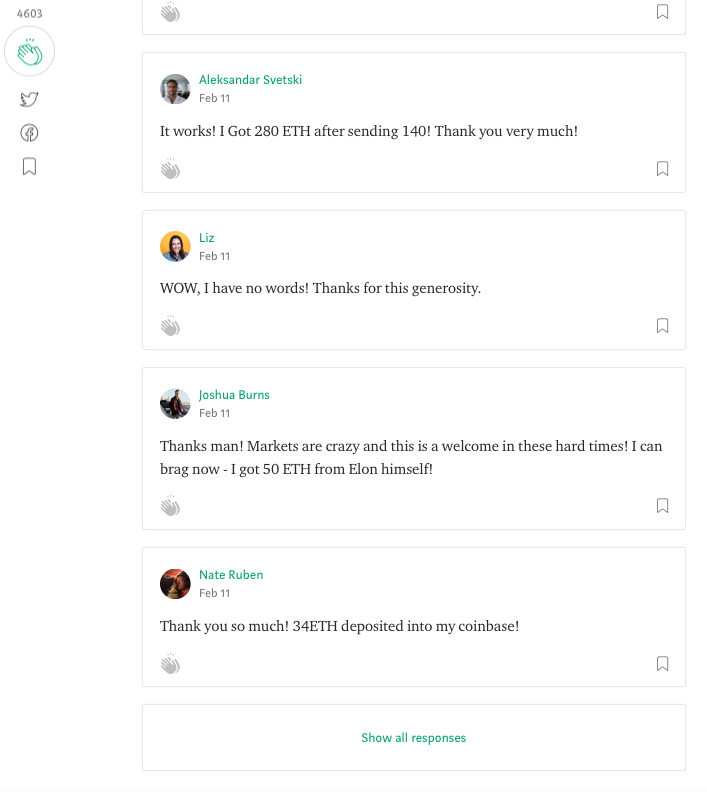Viewport: 707px width, 792px height.
Task: Bookmark the article from the left sidebar
Action: tap(29, 166)
